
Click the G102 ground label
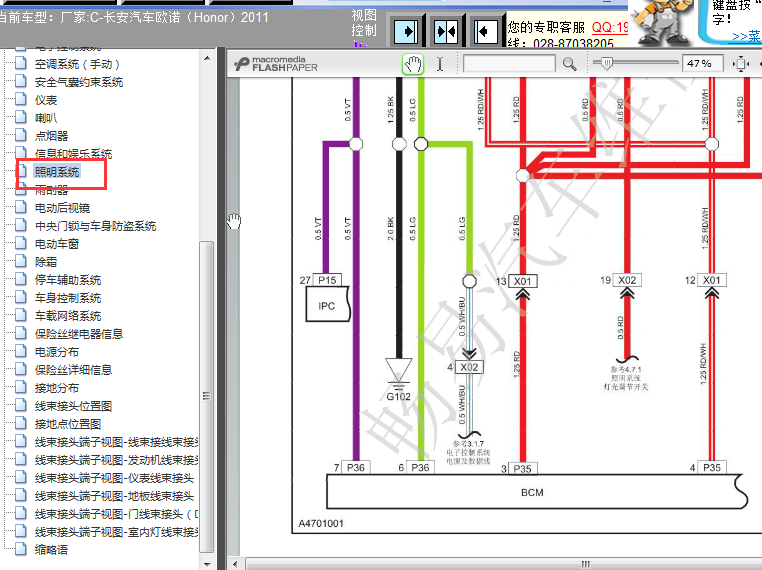[x=398, y=397]
